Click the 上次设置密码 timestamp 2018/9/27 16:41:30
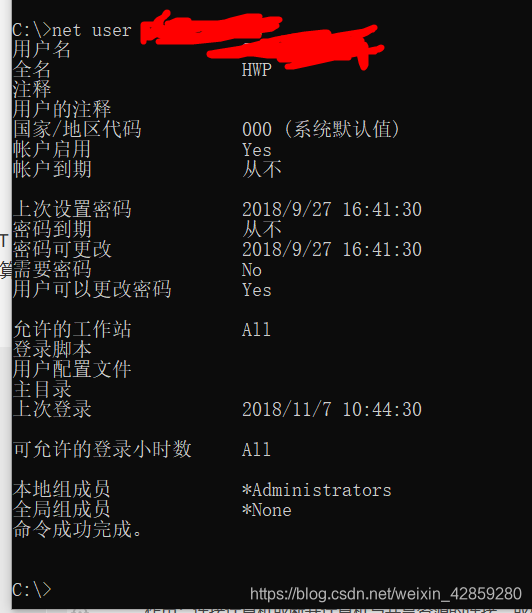This screenshot has height=613, width=532. coord(332,210)
